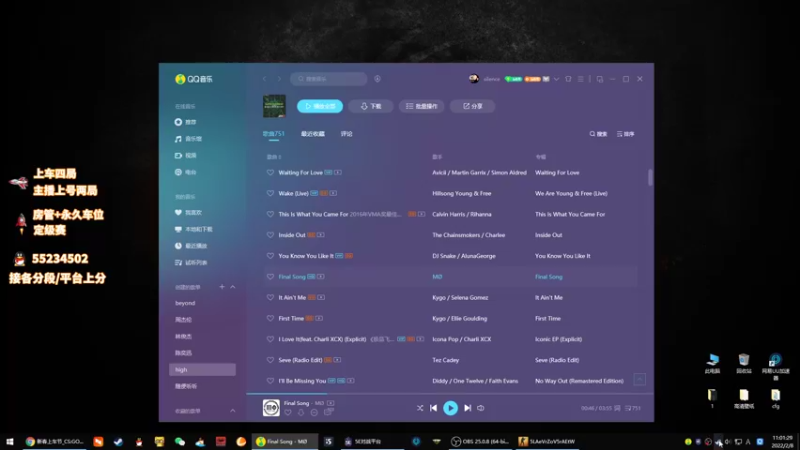The width and height of the screenshot is (800, 450).
Task: Click the batch operations (批量操作) button
Action: (421, 106)
